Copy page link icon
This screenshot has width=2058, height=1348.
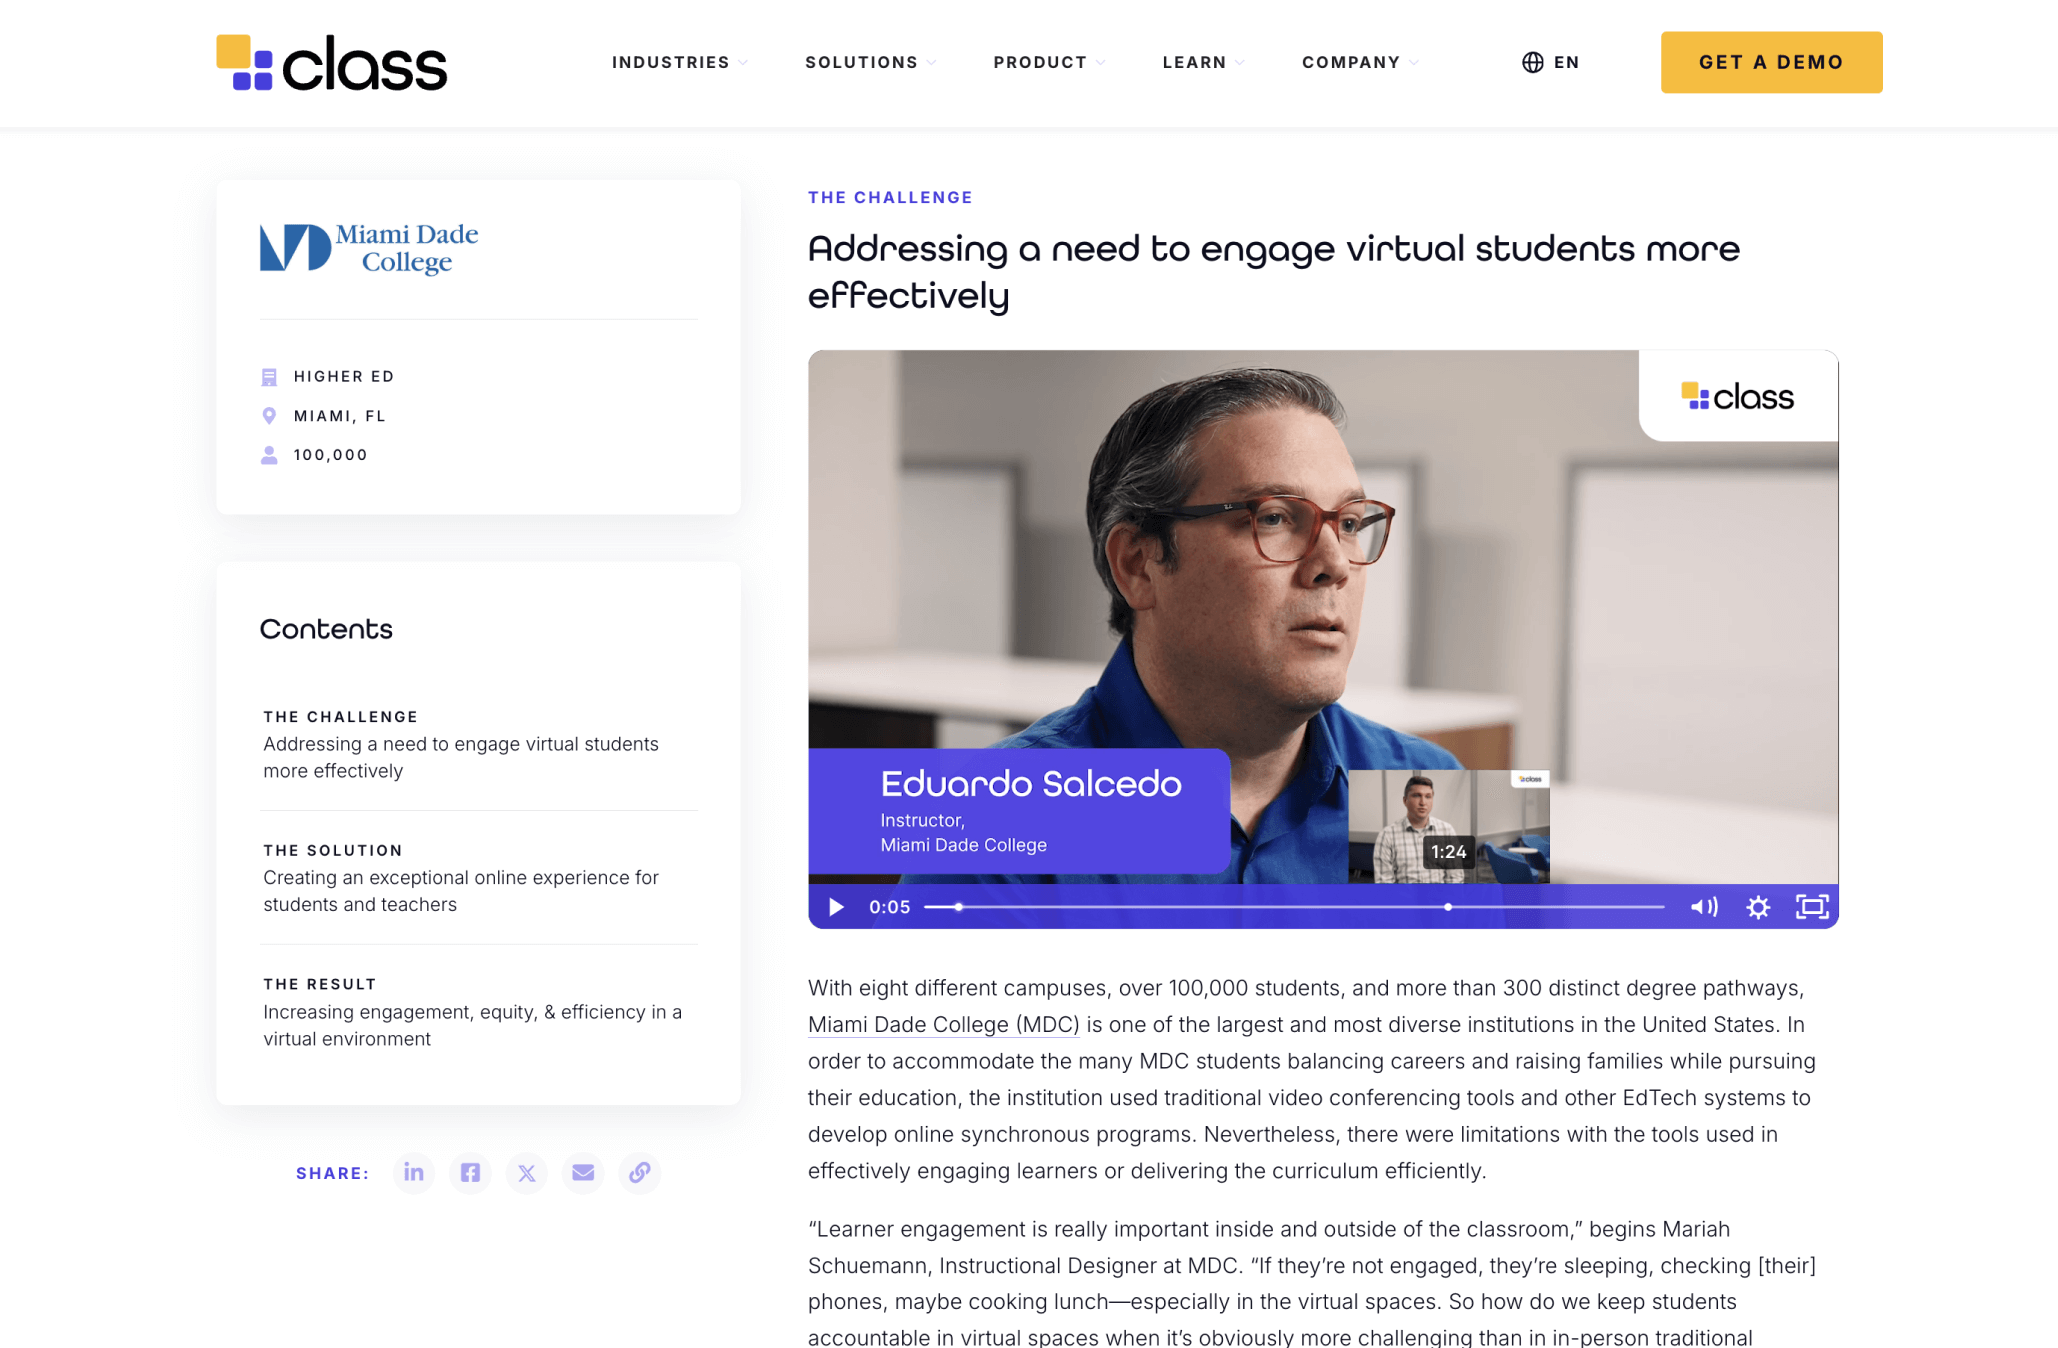coord(640,1172)
